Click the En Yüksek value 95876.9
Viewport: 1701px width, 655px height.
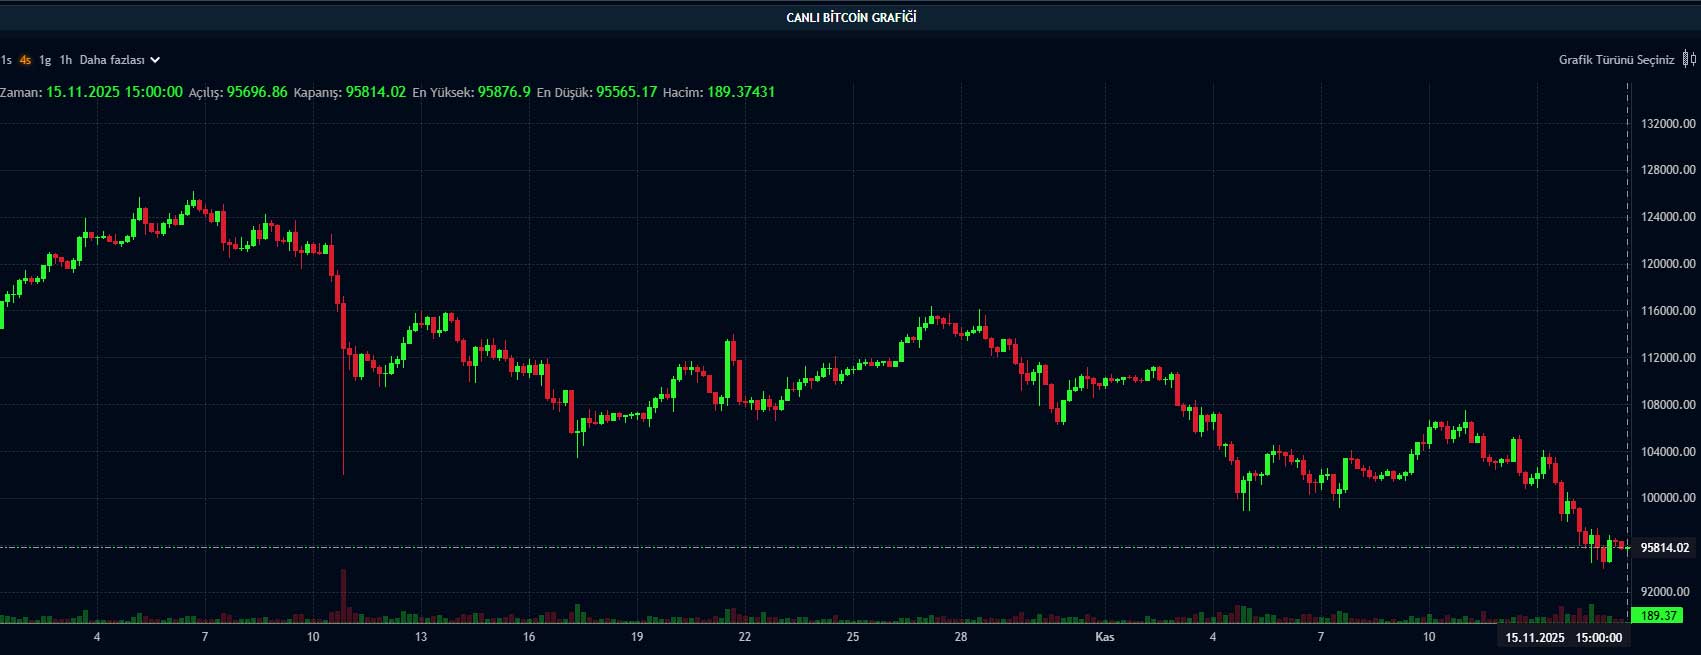(504, 92)
